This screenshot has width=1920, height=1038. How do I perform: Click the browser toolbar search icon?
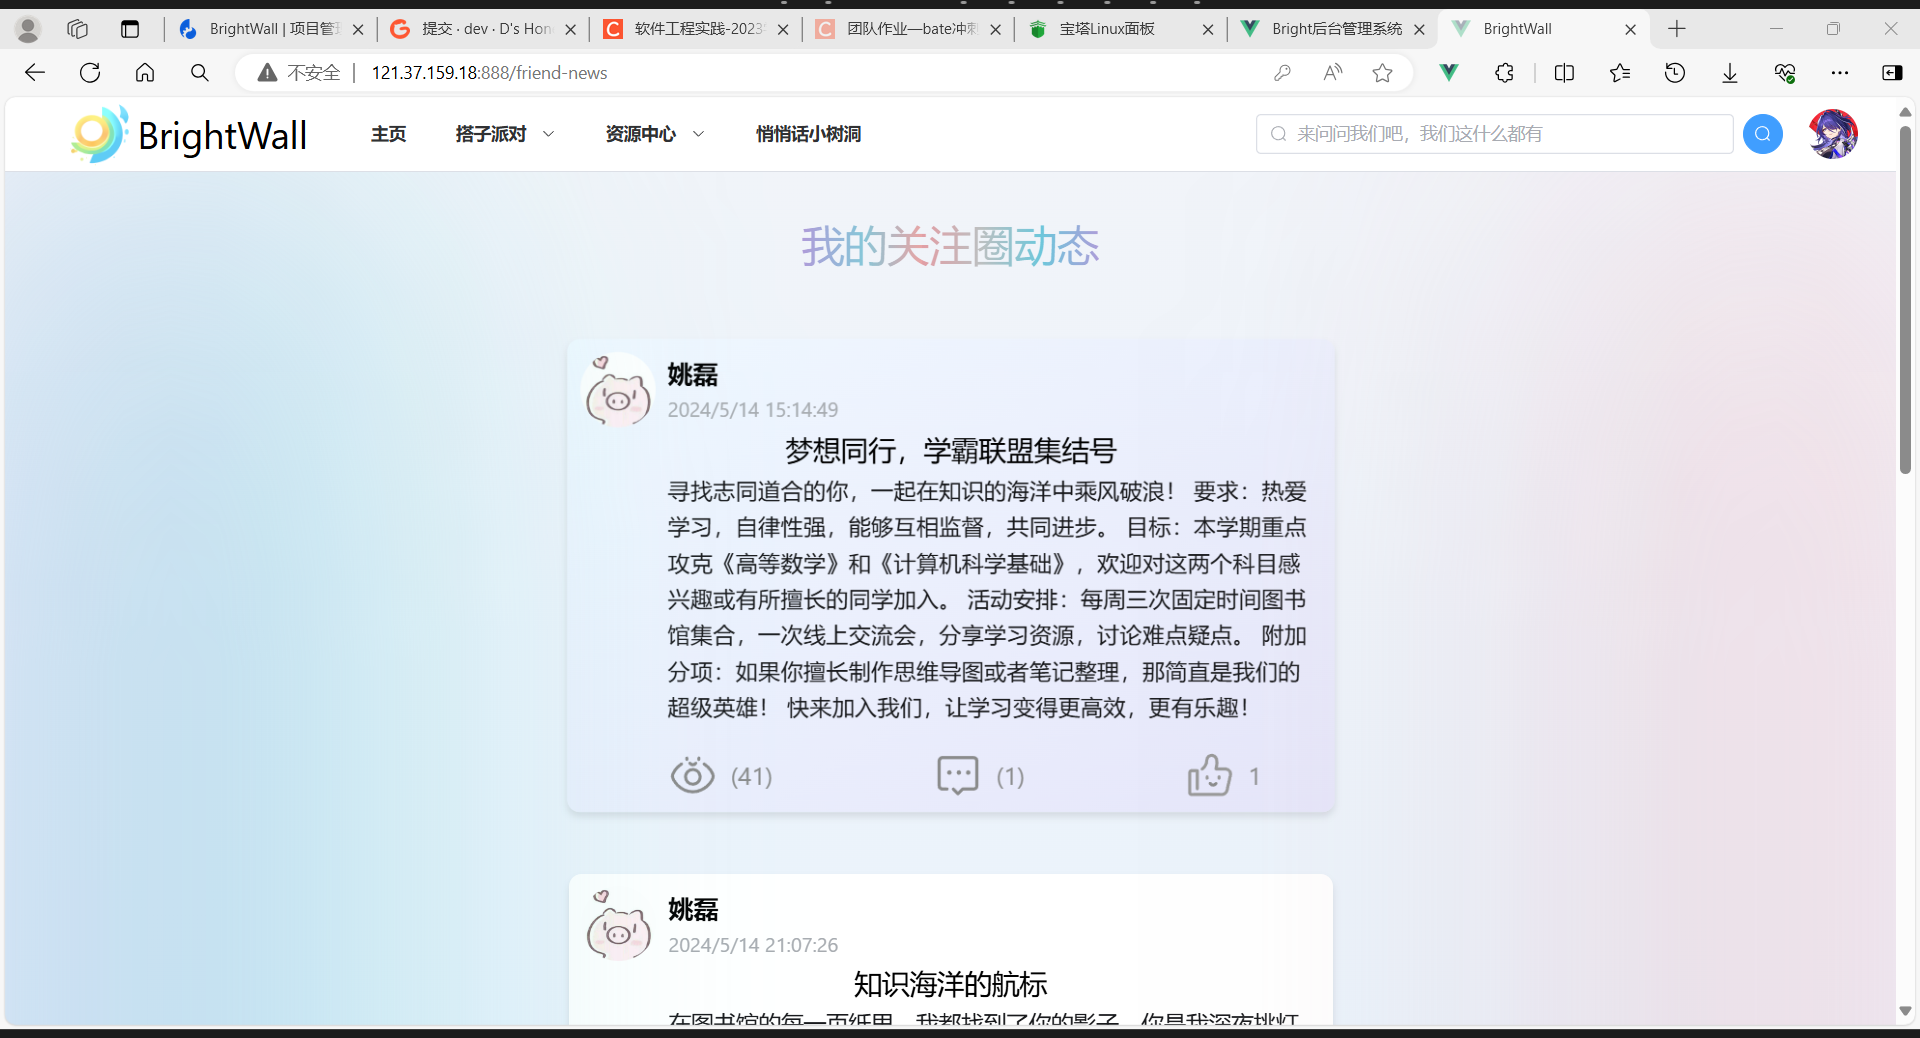[200, 73]
